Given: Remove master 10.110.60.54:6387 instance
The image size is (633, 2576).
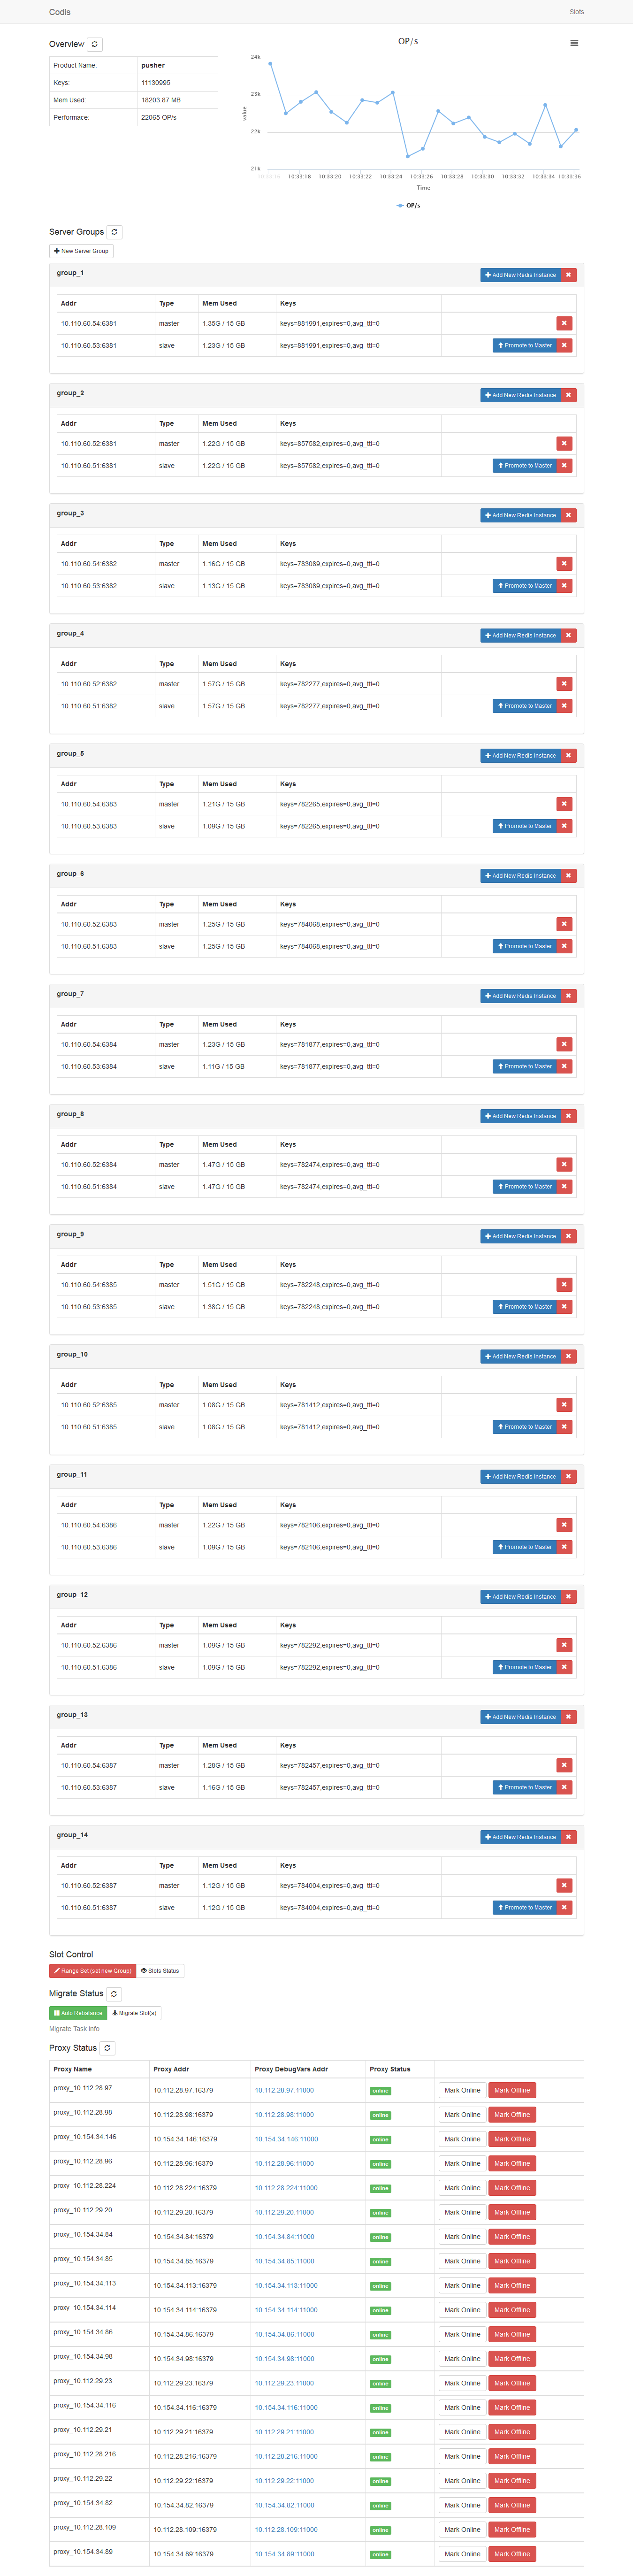Looking at the screenshot, I should [x=564, y=1765].
